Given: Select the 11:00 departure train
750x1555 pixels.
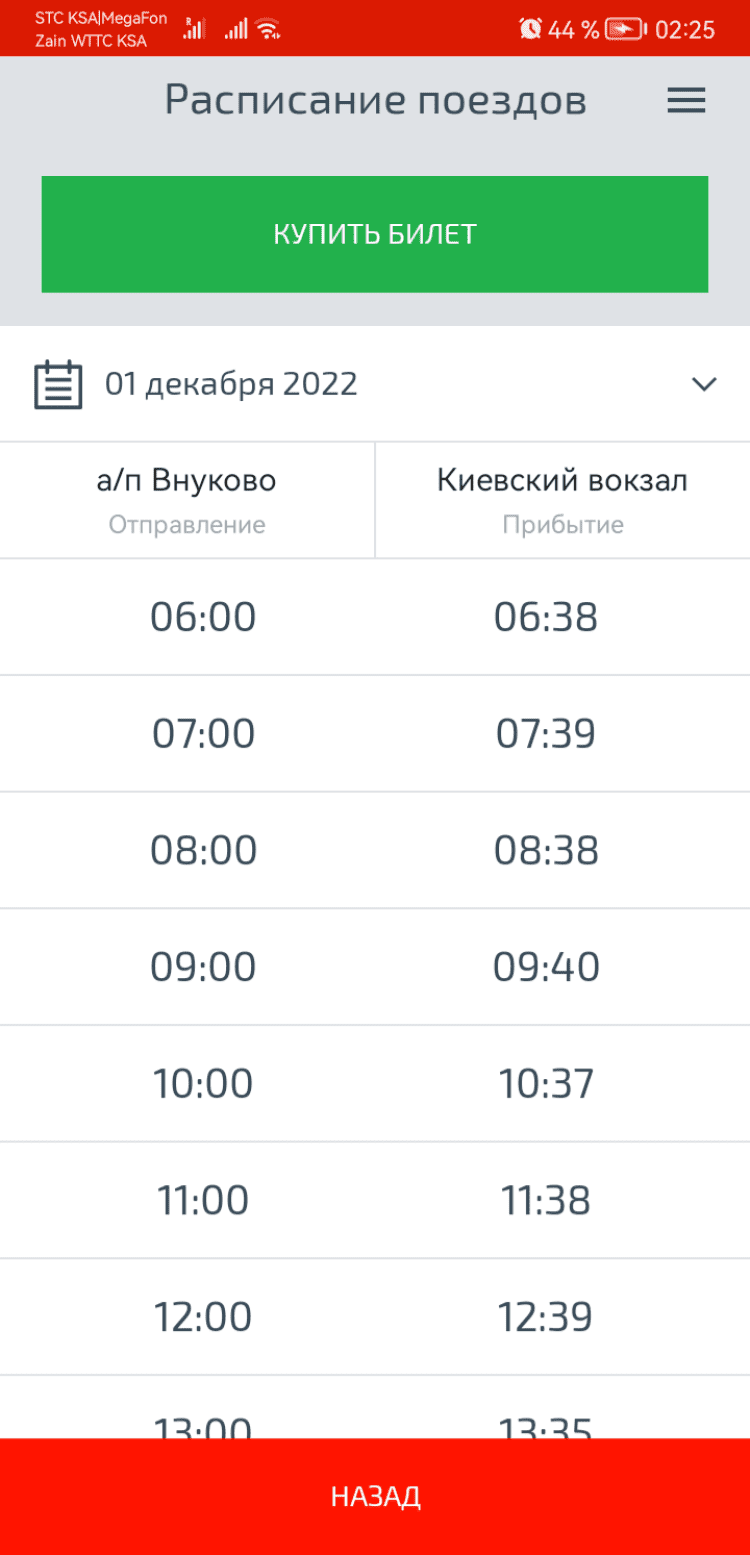Looking at the screenshot, I should pos(203,1200).
